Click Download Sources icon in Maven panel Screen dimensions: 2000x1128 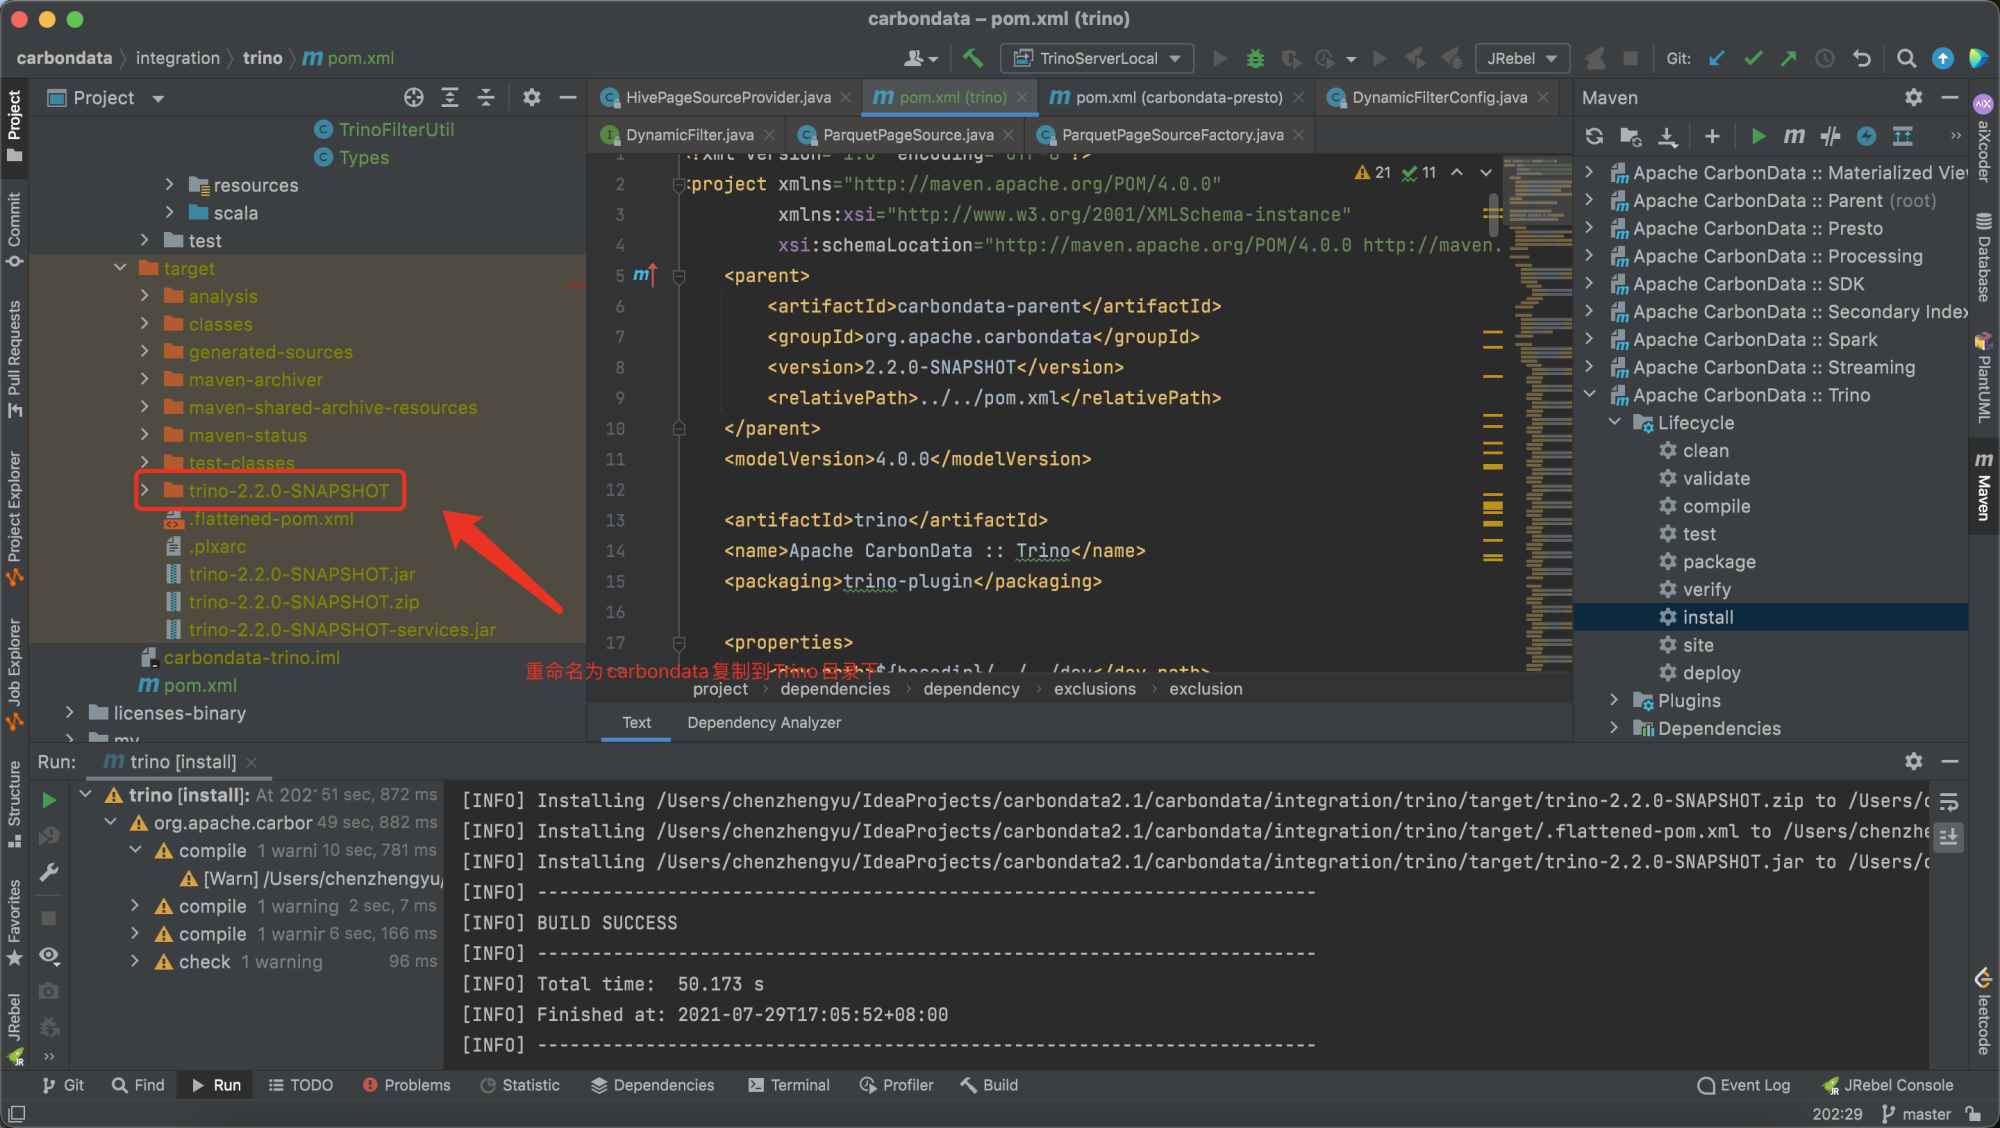[1667, 136]
